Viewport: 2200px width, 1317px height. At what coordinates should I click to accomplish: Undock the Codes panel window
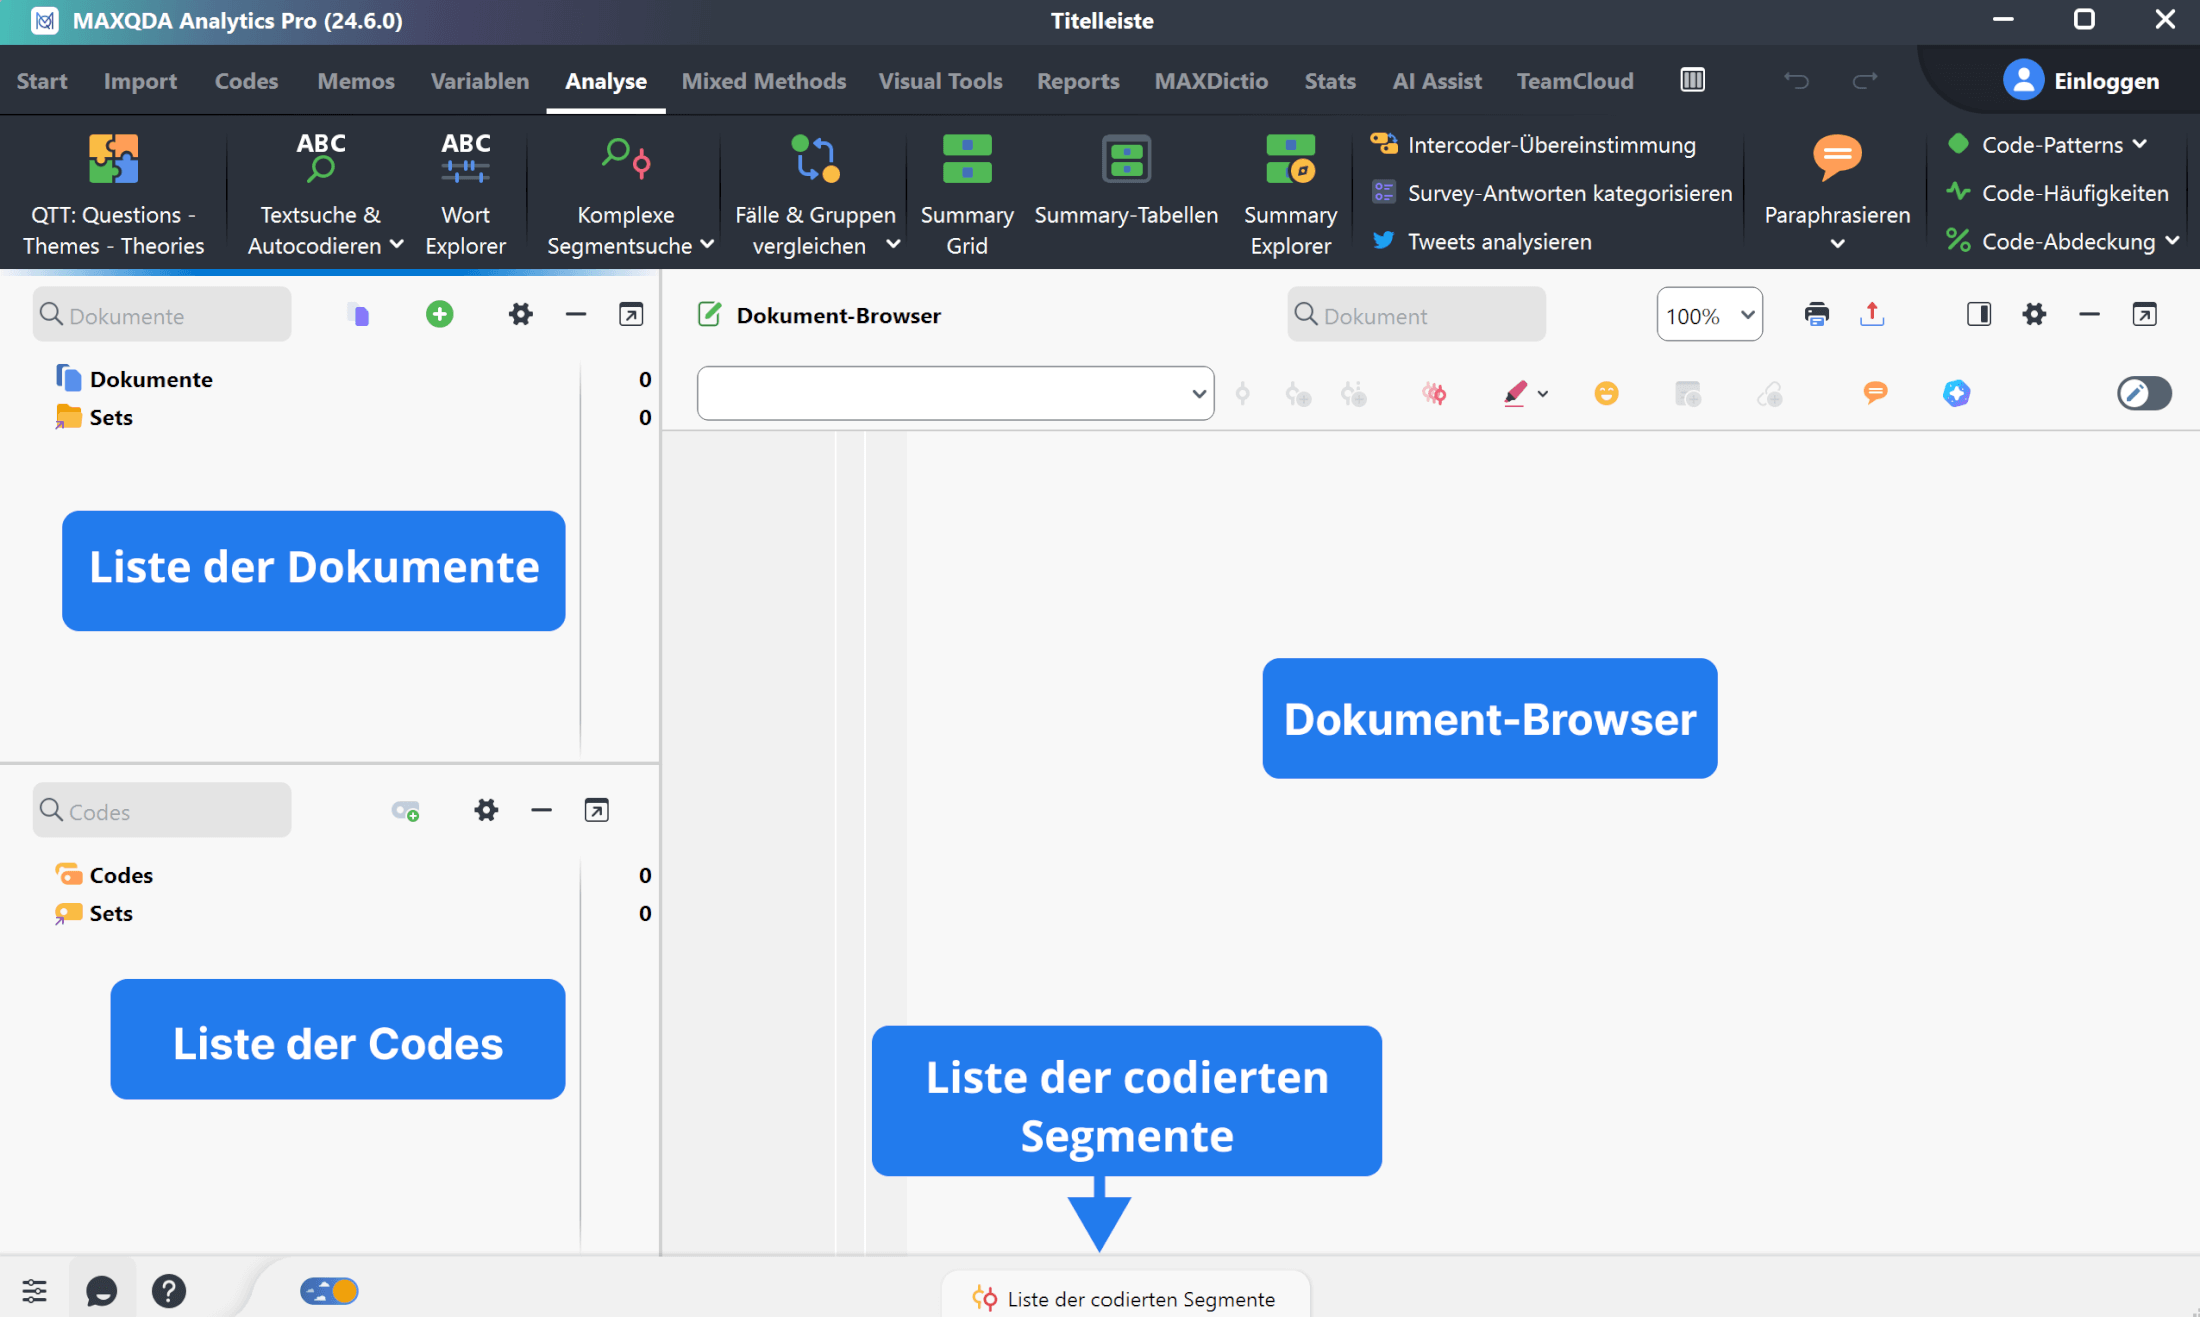(x=596, y=810)
